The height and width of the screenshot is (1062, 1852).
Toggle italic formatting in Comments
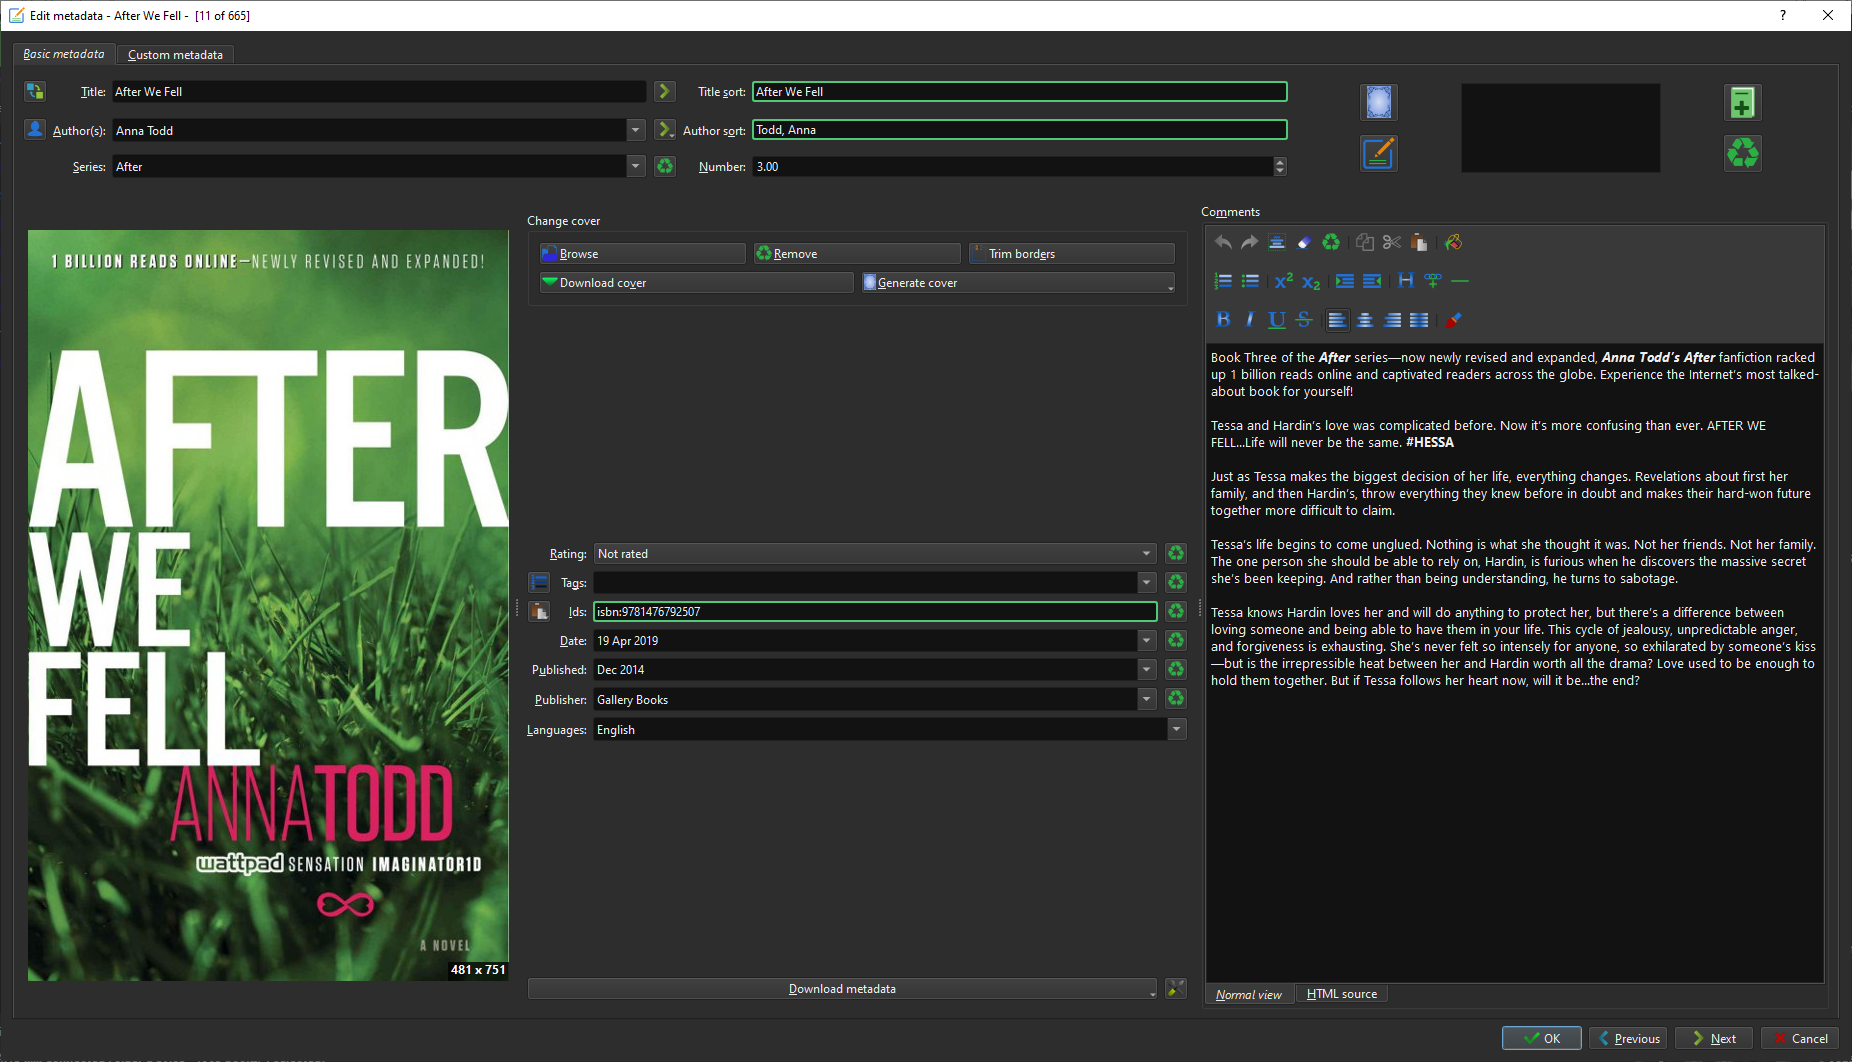[x=1249, y=320]
